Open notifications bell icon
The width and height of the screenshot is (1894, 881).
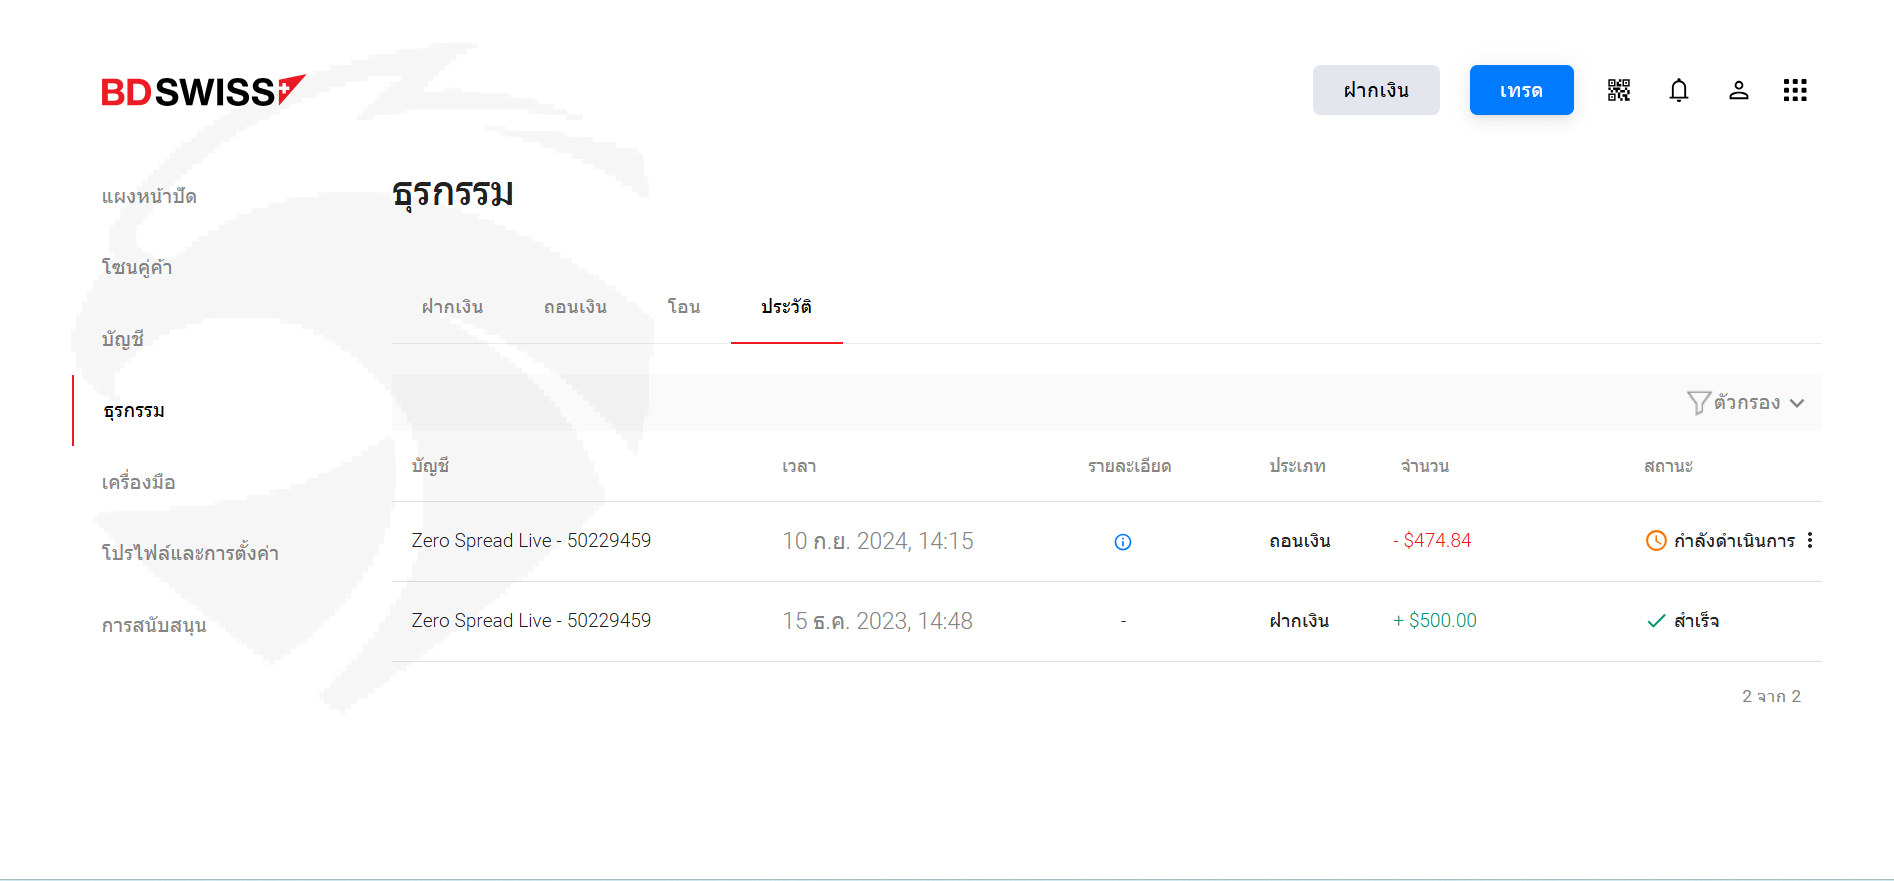[x=1679, y=90]
